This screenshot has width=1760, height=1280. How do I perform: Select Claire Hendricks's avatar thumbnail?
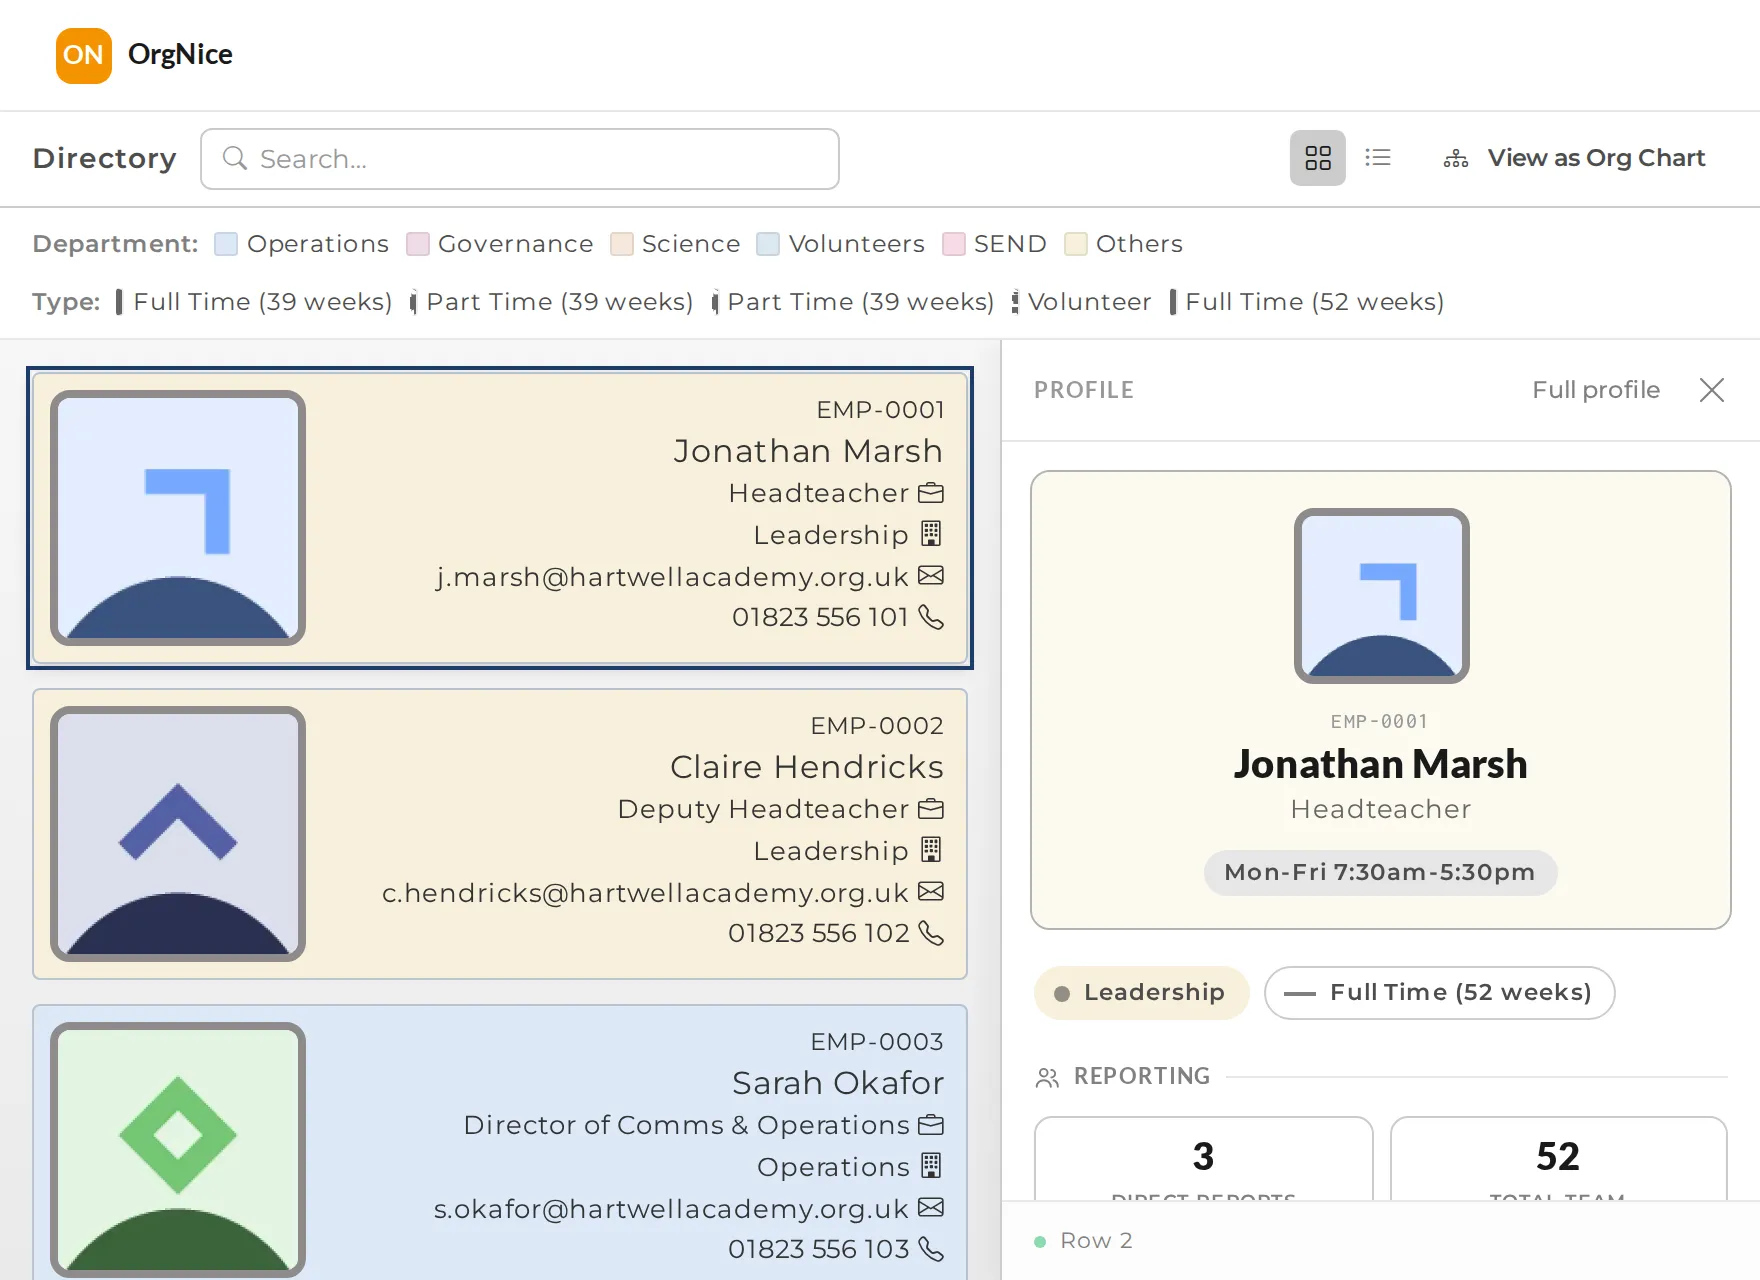pos(178,834)
